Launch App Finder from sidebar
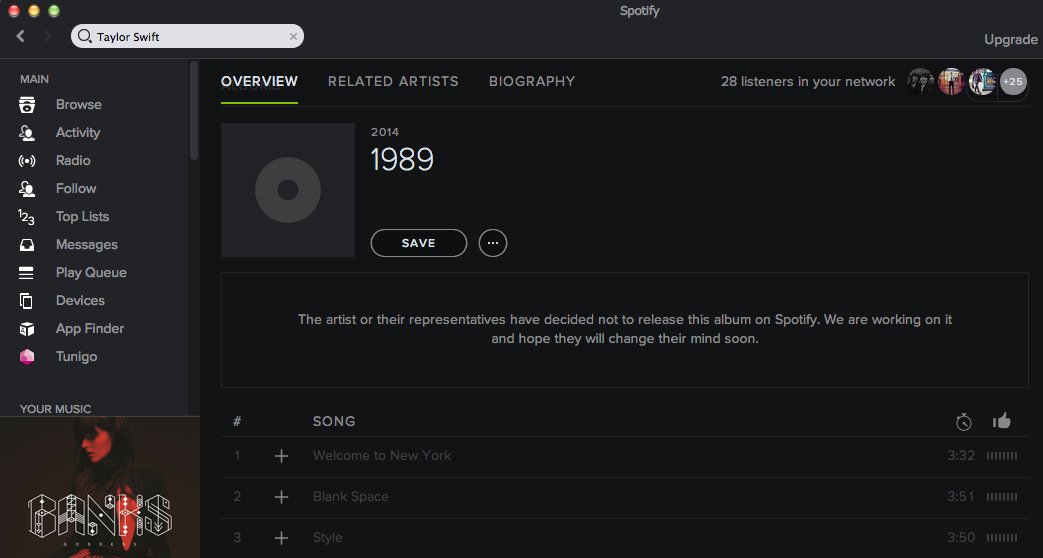The image size is (1043, 558). 27,329
